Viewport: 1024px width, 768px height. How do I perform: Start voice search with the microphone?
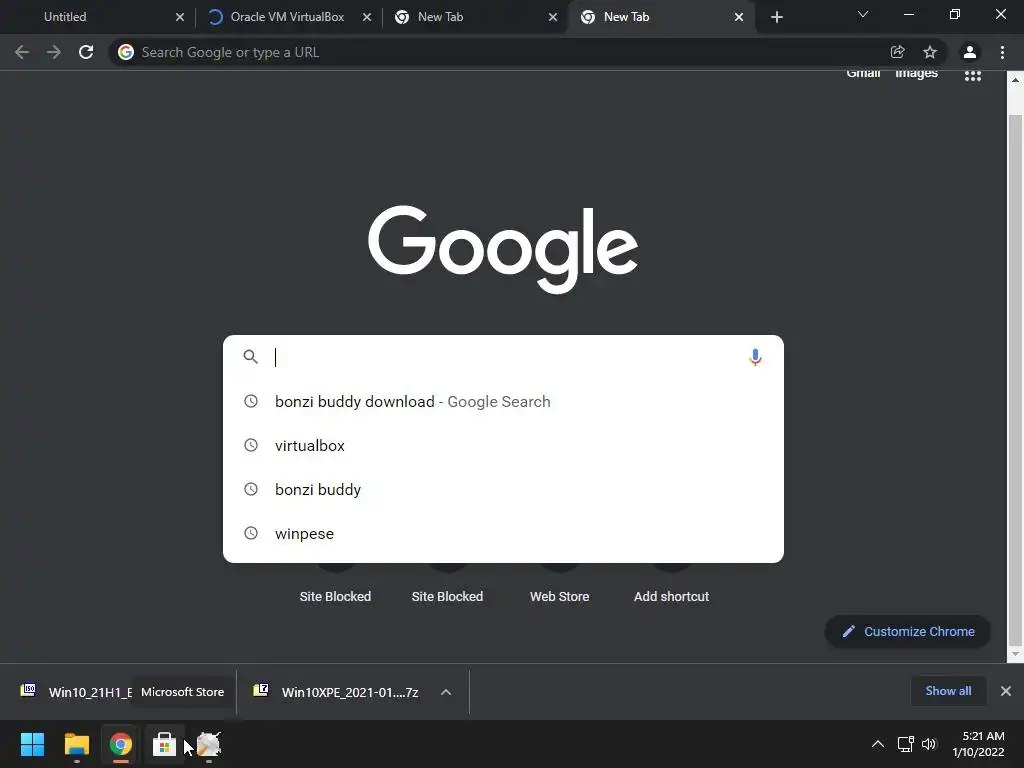(755, 357)
